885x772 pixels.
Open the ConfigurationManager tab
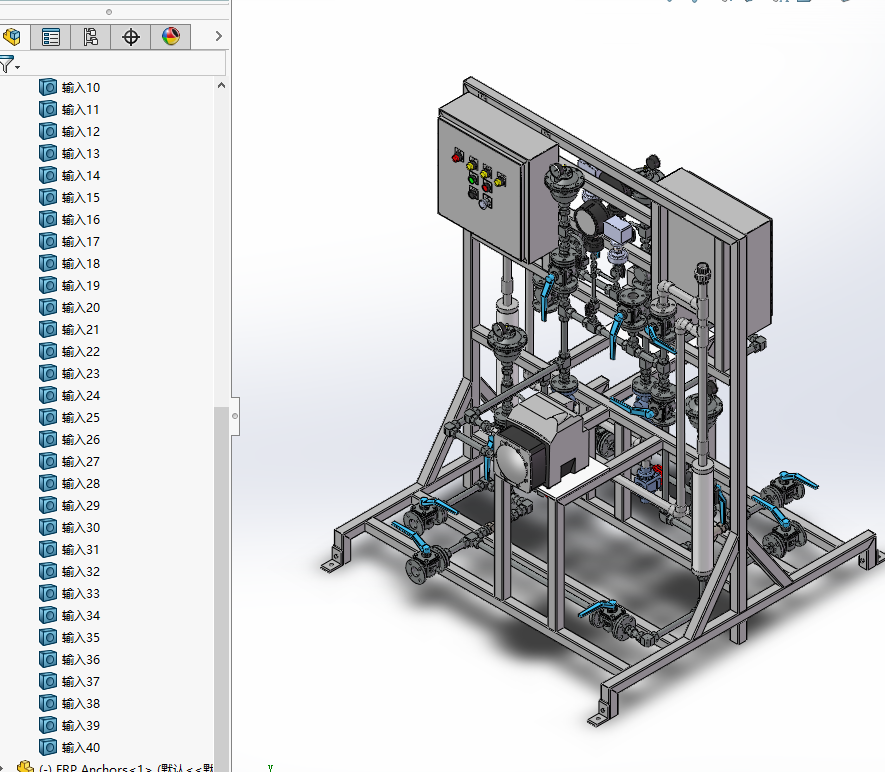[91, 37]
